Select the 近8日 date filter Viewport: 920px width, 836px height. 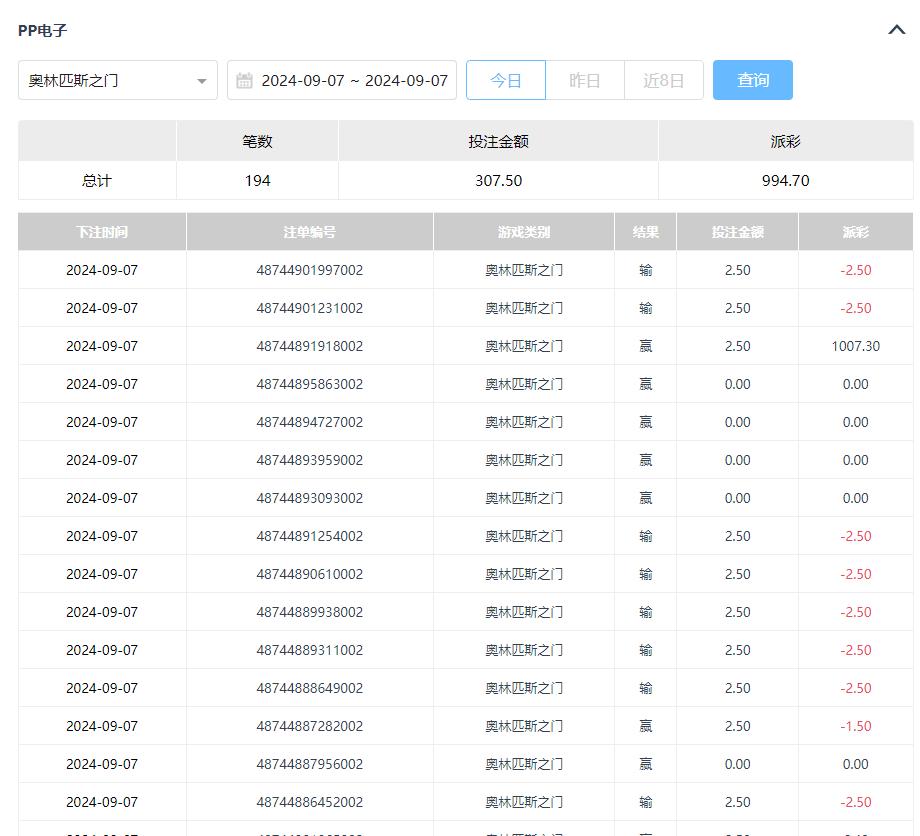click(x=663, y=80)
